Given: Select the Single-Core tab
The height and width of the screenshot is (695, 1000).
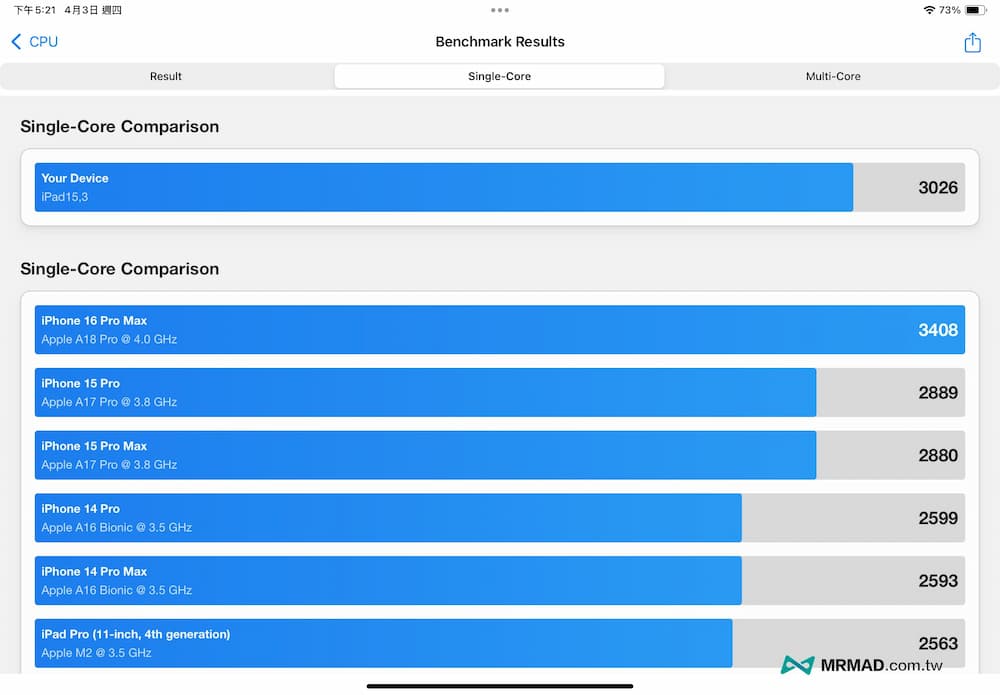Looking at the screenshot, I should (x=500, y=76).
